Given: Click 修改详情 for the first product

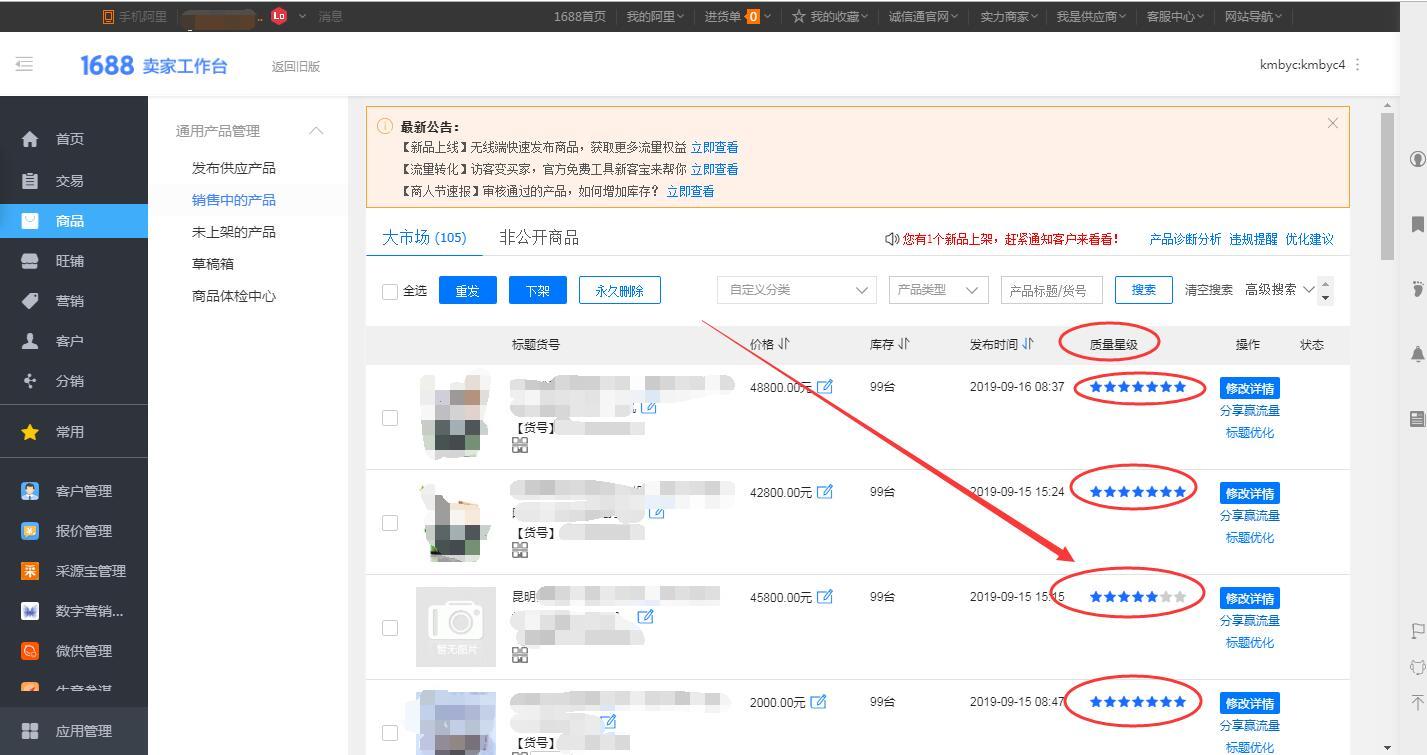Looking at the screenshot, I should click(1249, 387).
